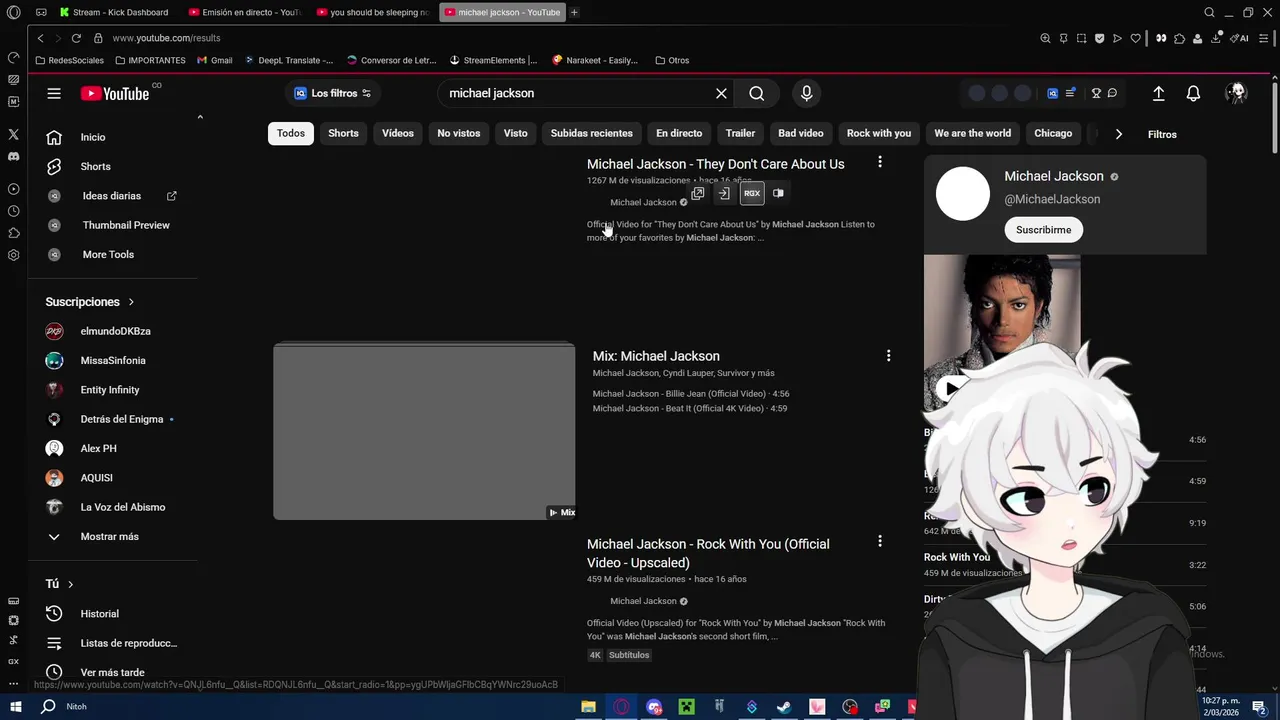Open the vidIQ trophy icon

coord(1096,93)
